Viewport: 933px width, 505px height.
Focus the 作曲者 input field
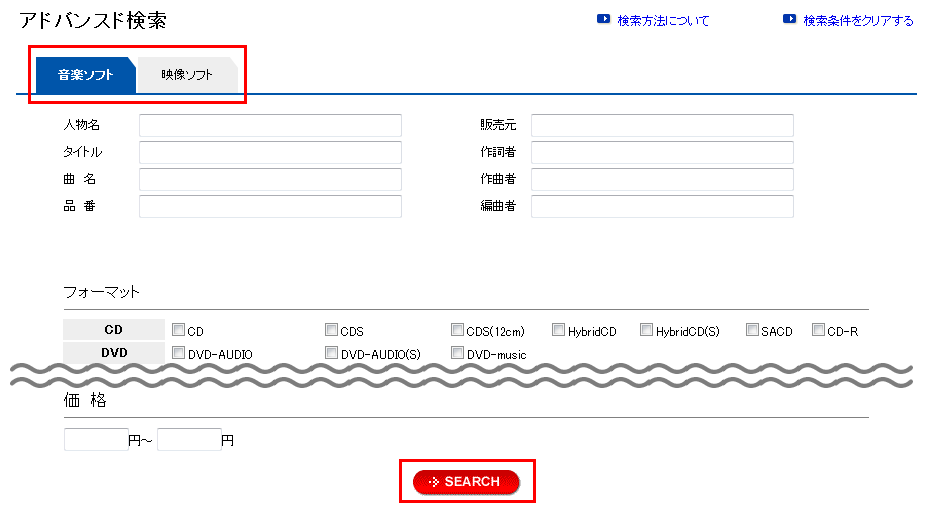[662, 179]
